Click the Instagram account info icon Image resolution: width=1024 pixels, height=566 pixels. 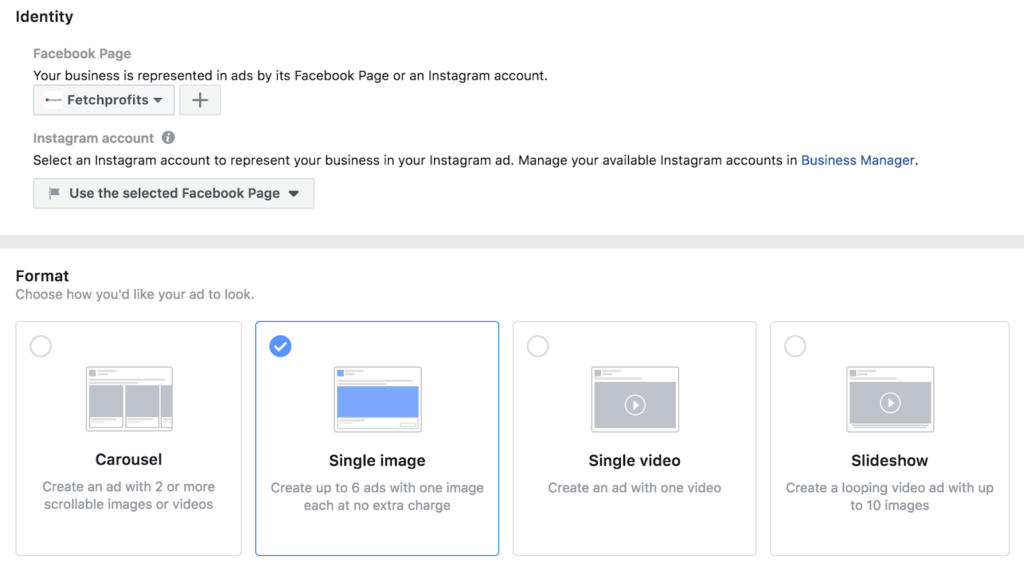pyautogui.click(x=168, y=138)
